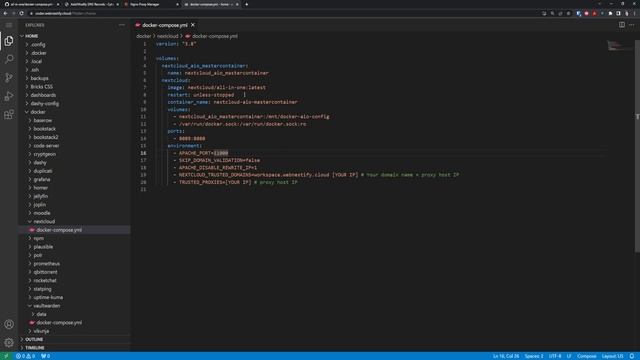Expand the backups folder

[75, 78]
